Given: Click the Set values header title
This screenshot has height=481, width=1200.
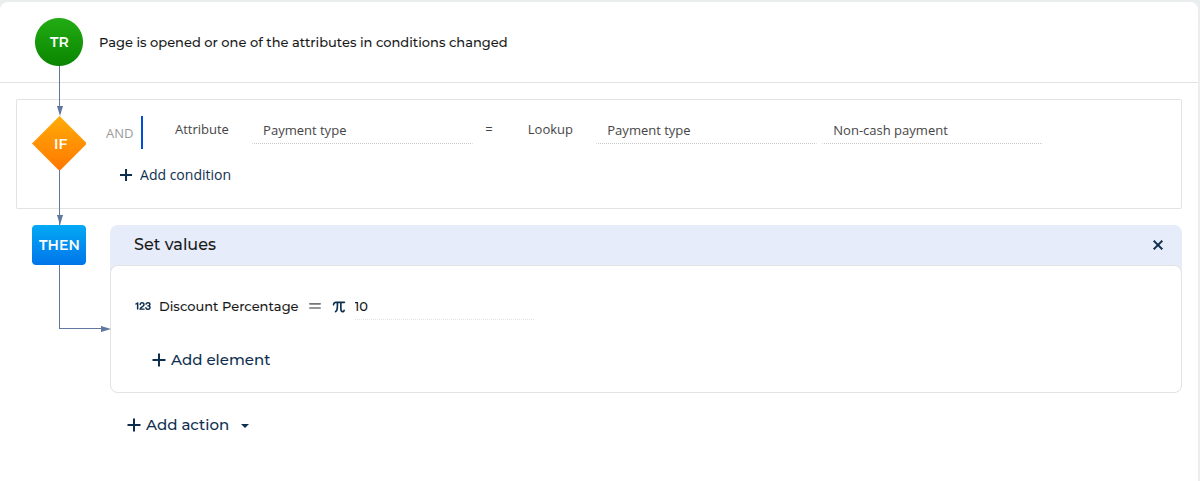Looking at the screenshot, I should click(175, 245).
